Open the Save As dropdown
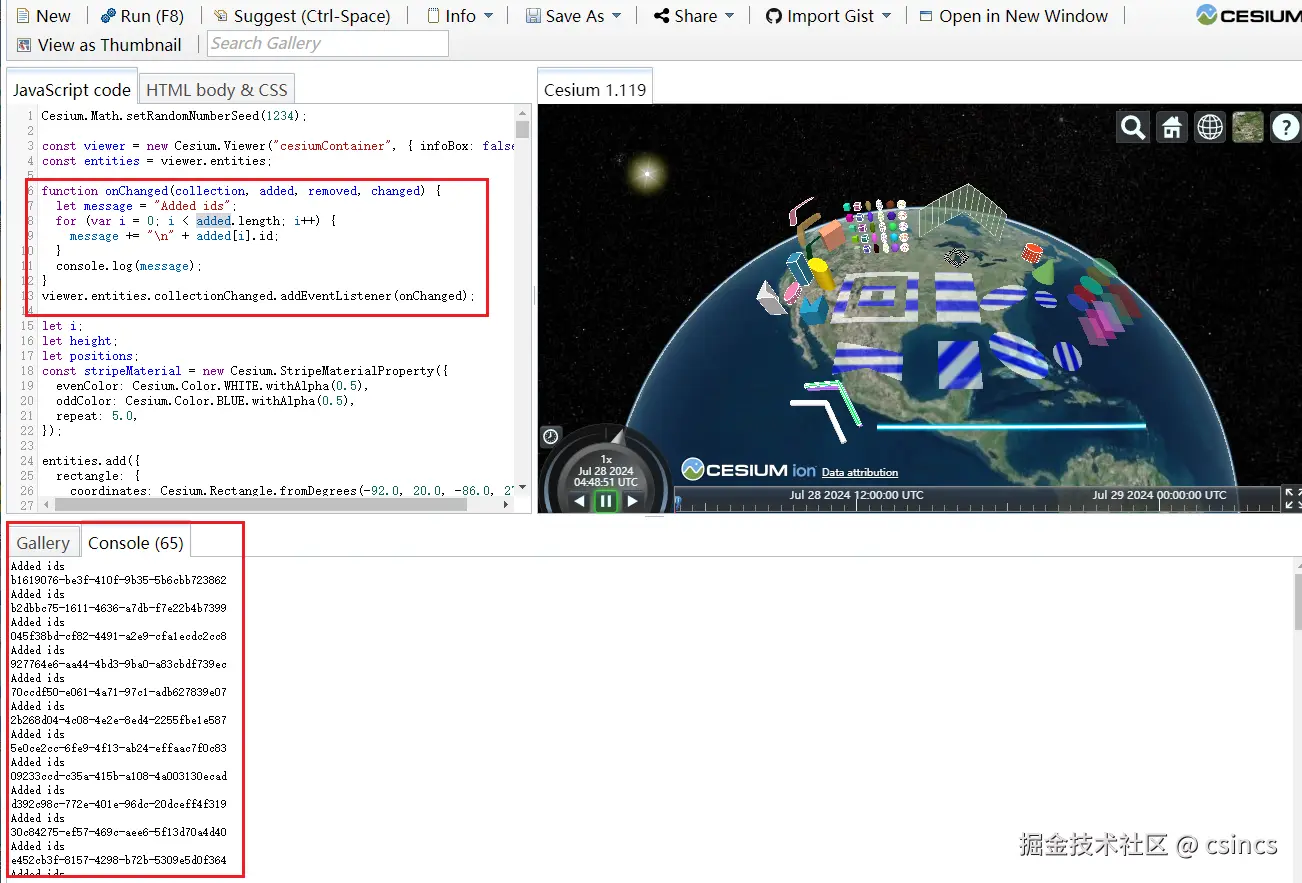Image resolution: width=1302 pixels, height=883 pixels. (574, 16)
